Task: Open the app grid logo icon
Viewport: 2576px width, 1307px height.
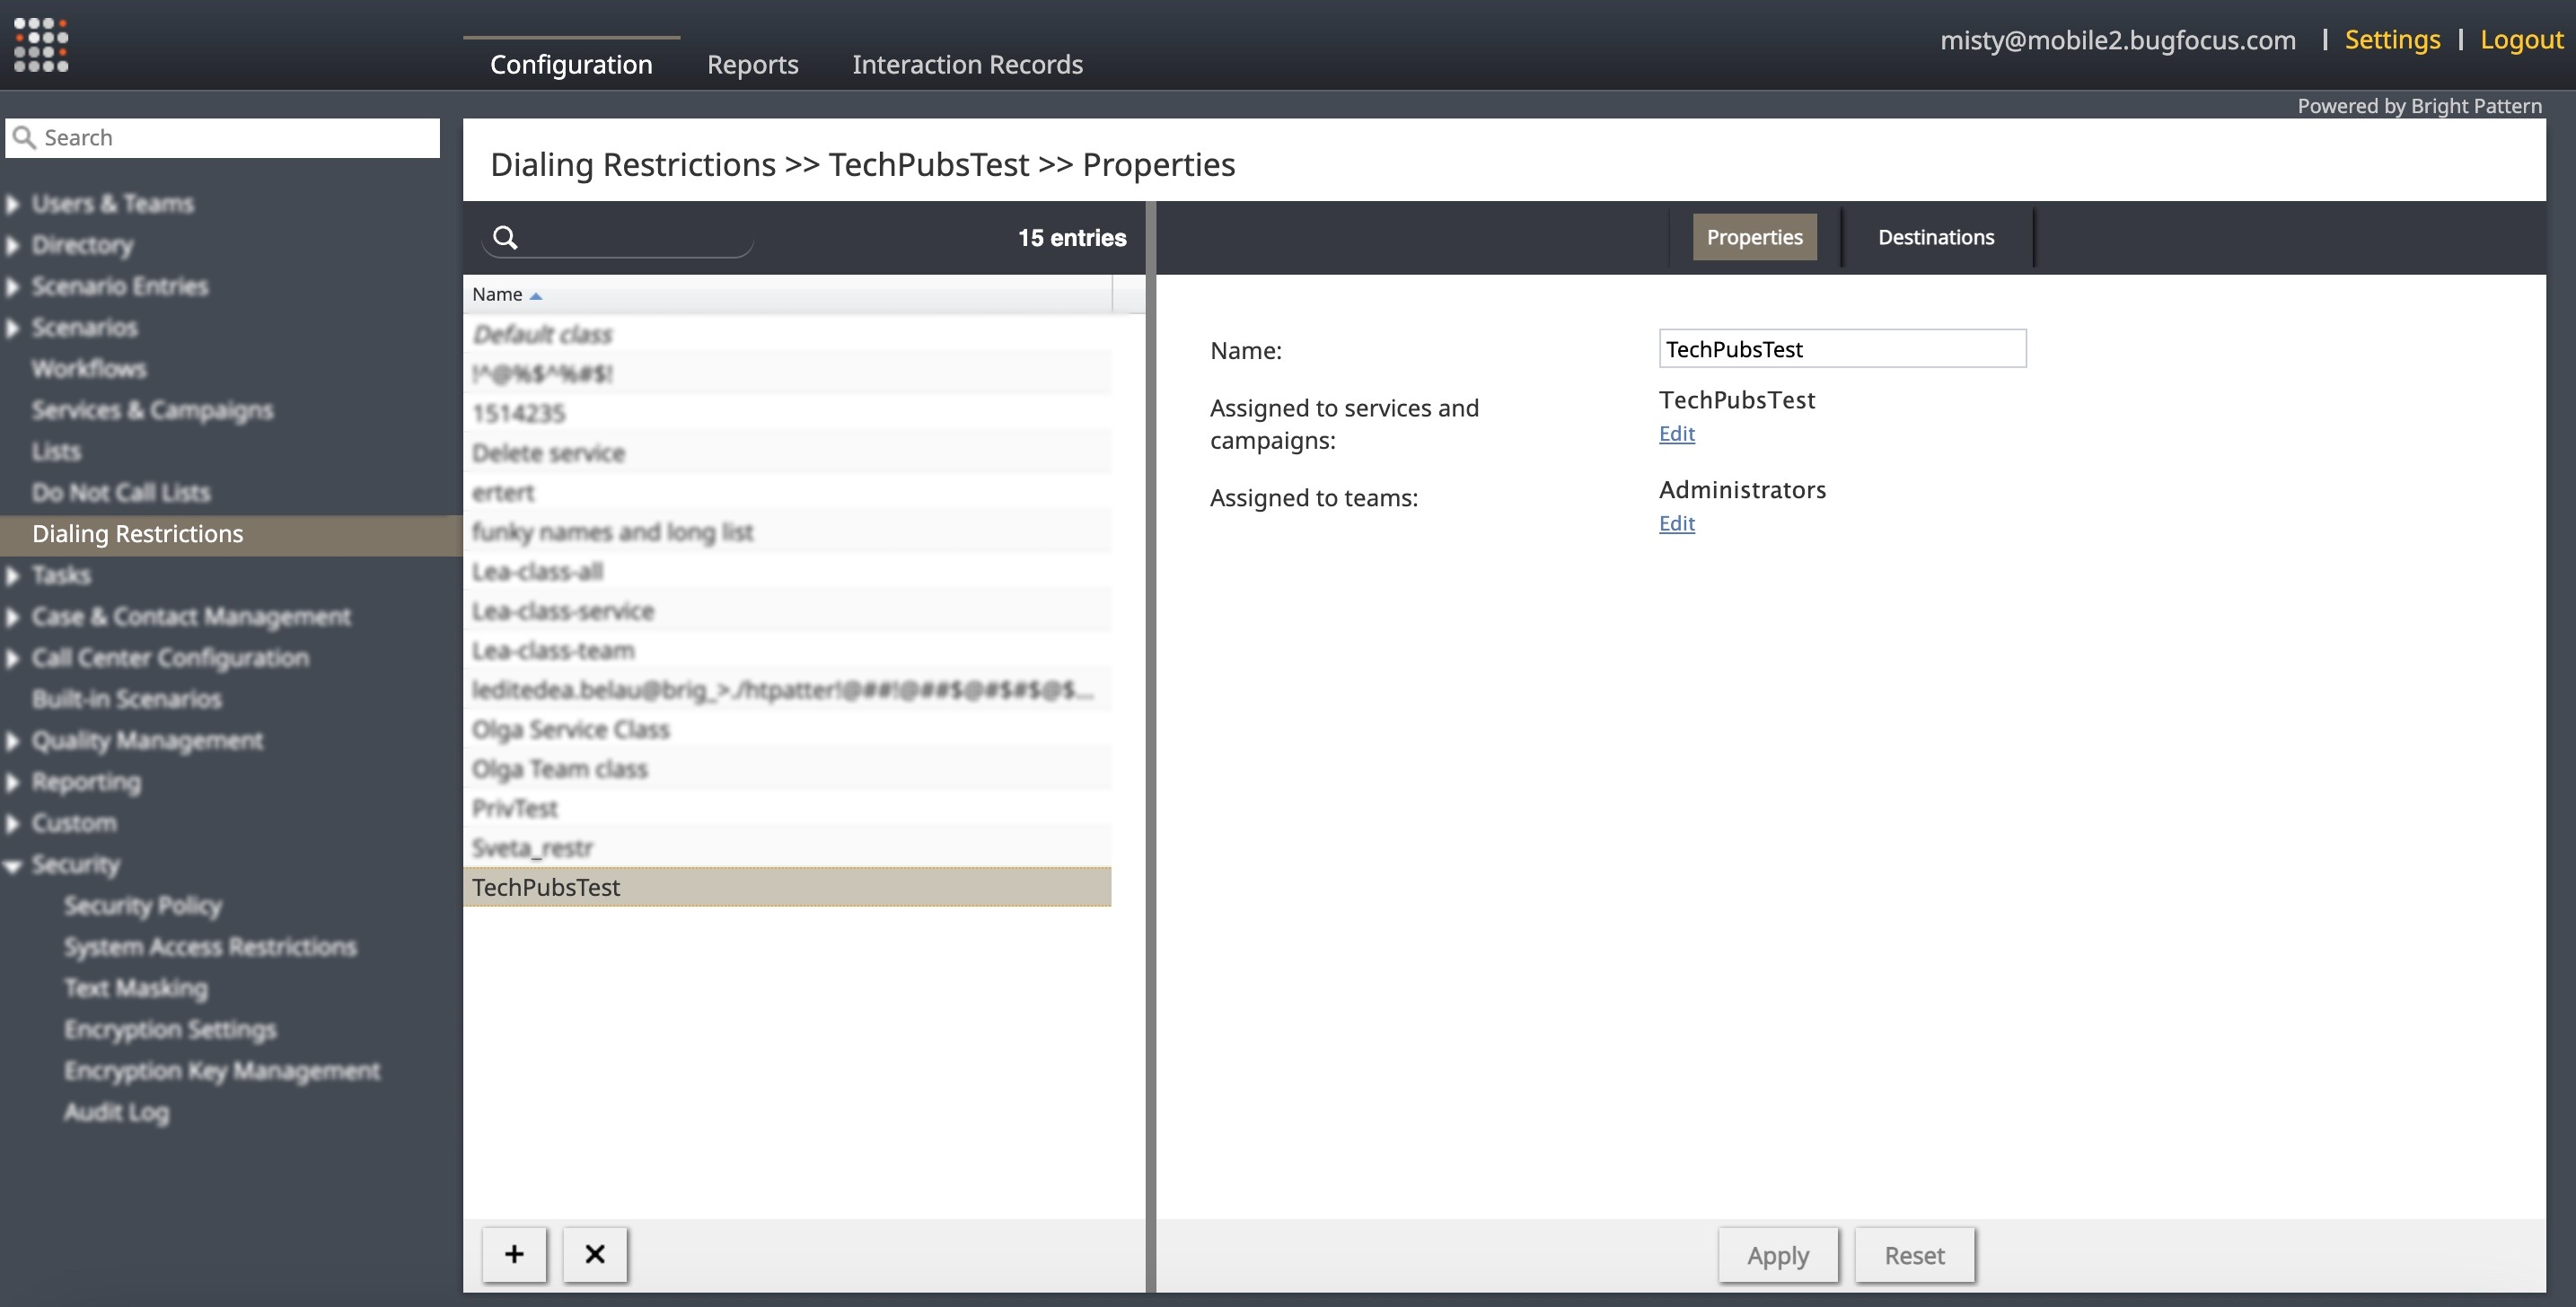Action: 41,45
